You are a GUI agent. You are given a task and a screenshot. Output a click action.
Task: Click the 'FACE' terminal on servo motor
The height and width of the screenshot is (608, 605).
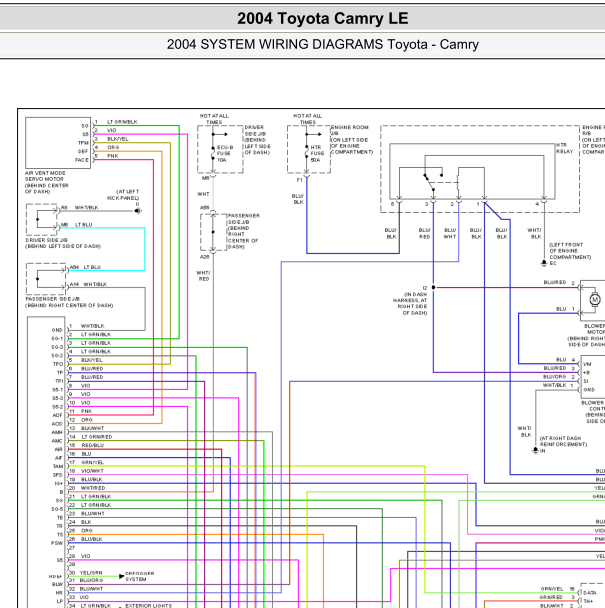pyautogui.click(x=82, y=160)
